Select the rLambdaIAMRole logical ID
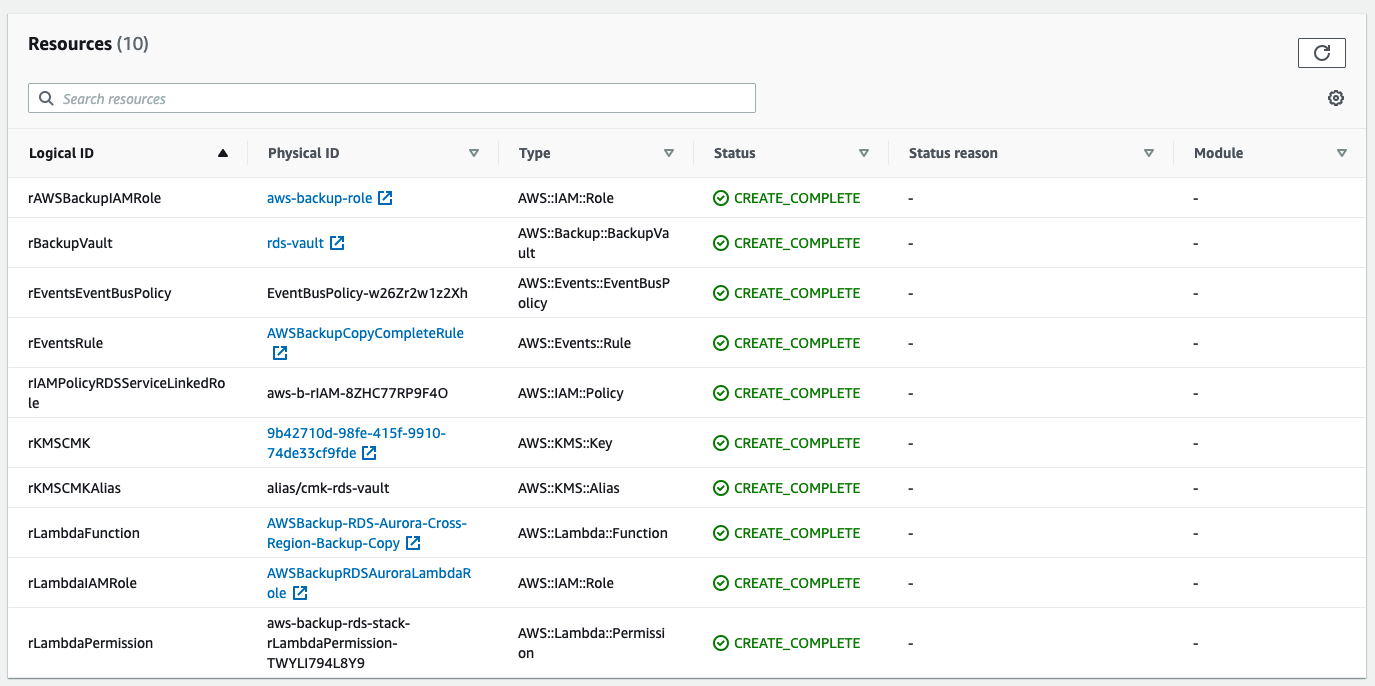Viewport: 1375px width, 686px height. [83, 583]
